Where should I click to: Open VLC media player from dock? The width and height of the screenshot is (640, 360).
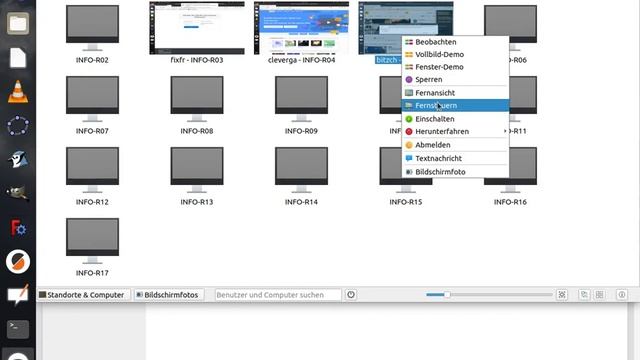18,91
